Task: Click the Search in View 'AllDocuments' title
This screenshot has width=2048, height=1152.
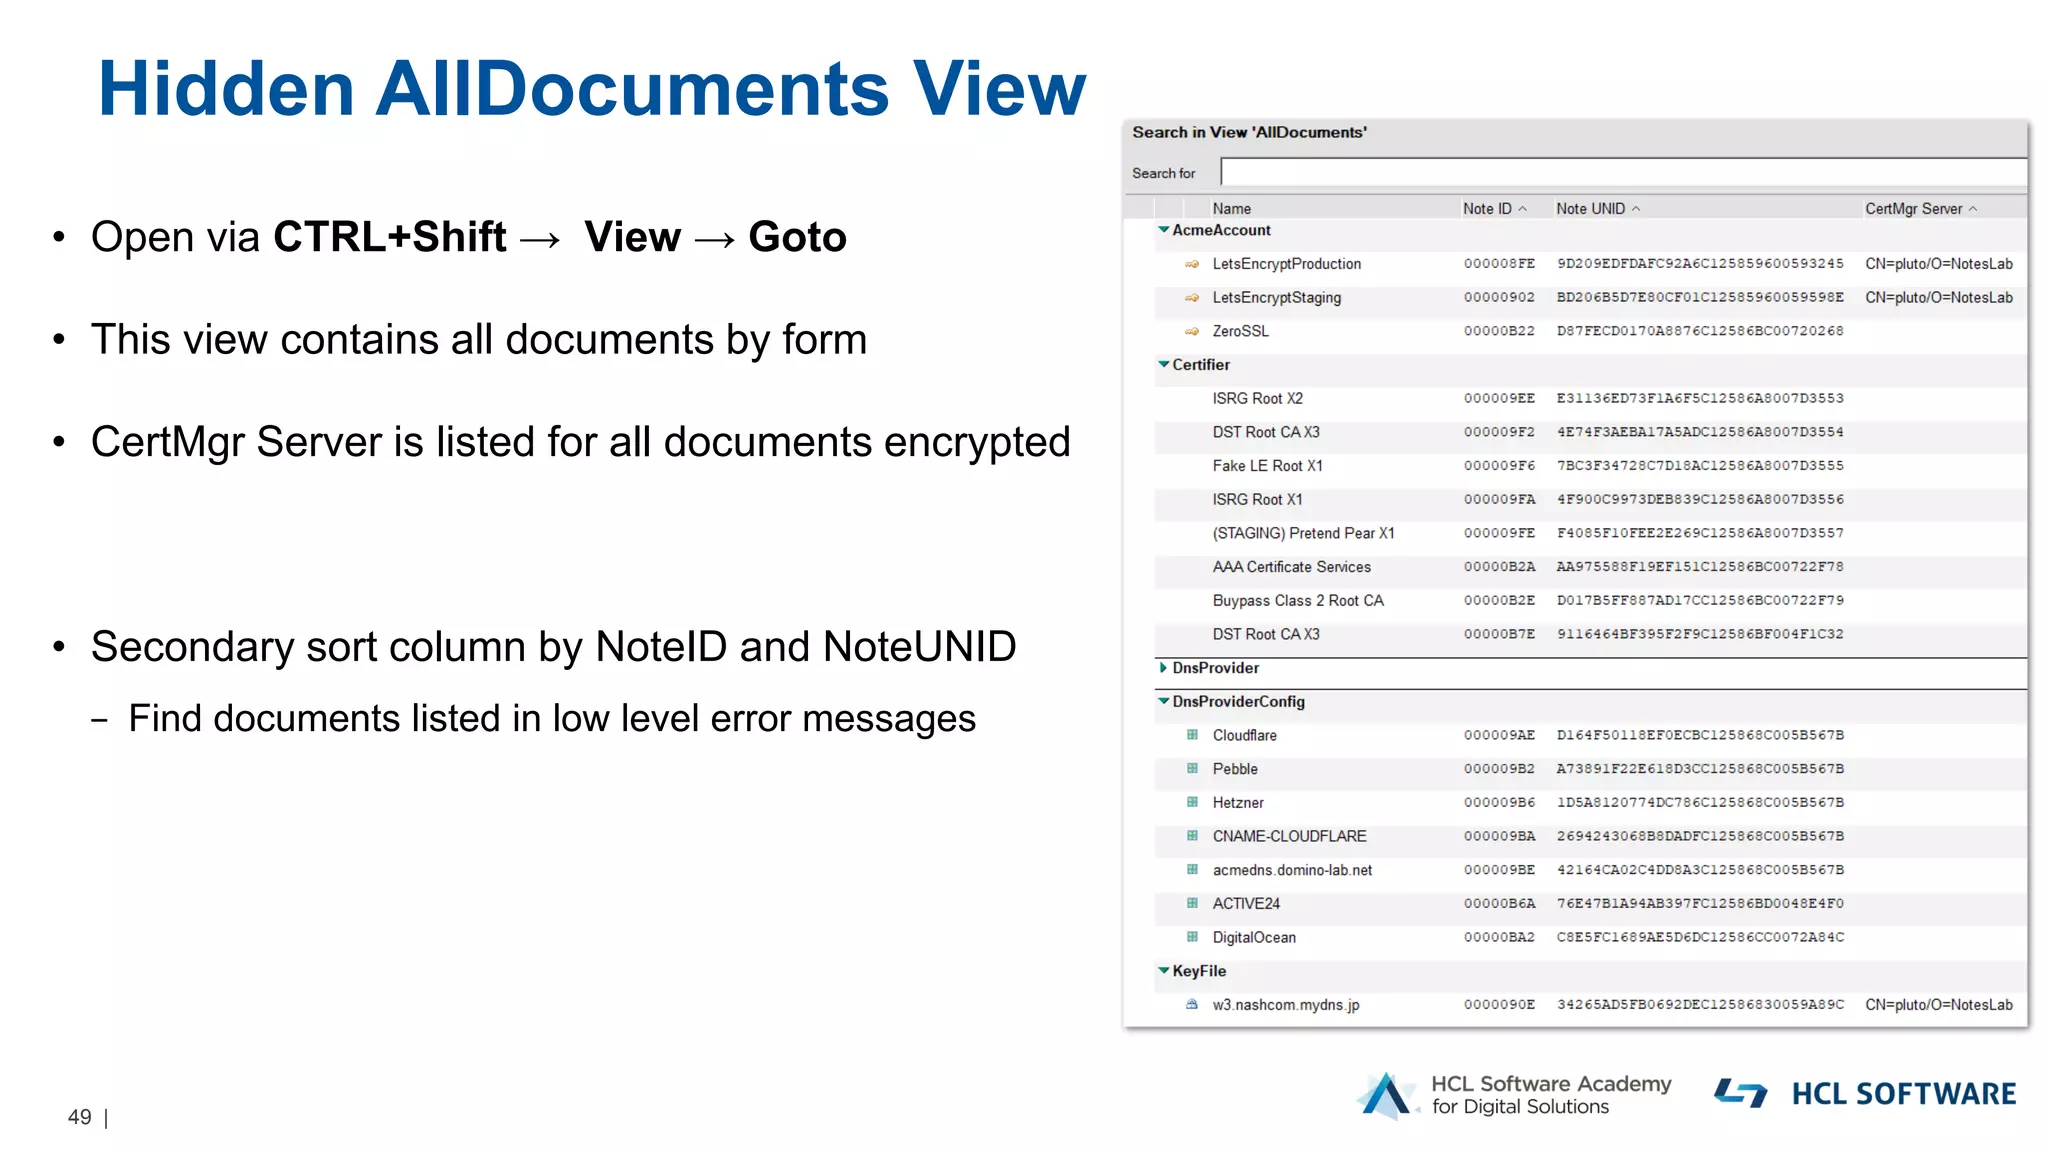Action: 1249,132
